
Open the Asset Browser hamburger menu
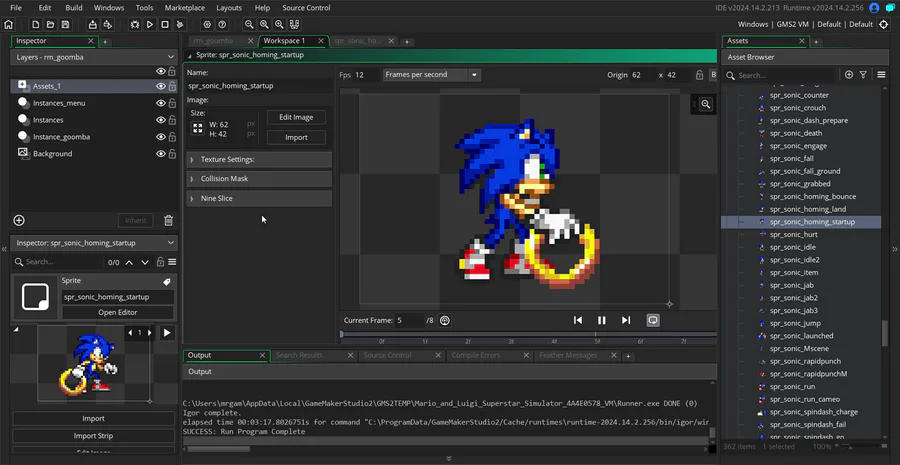pyautogui.click(x=881, y=75)
